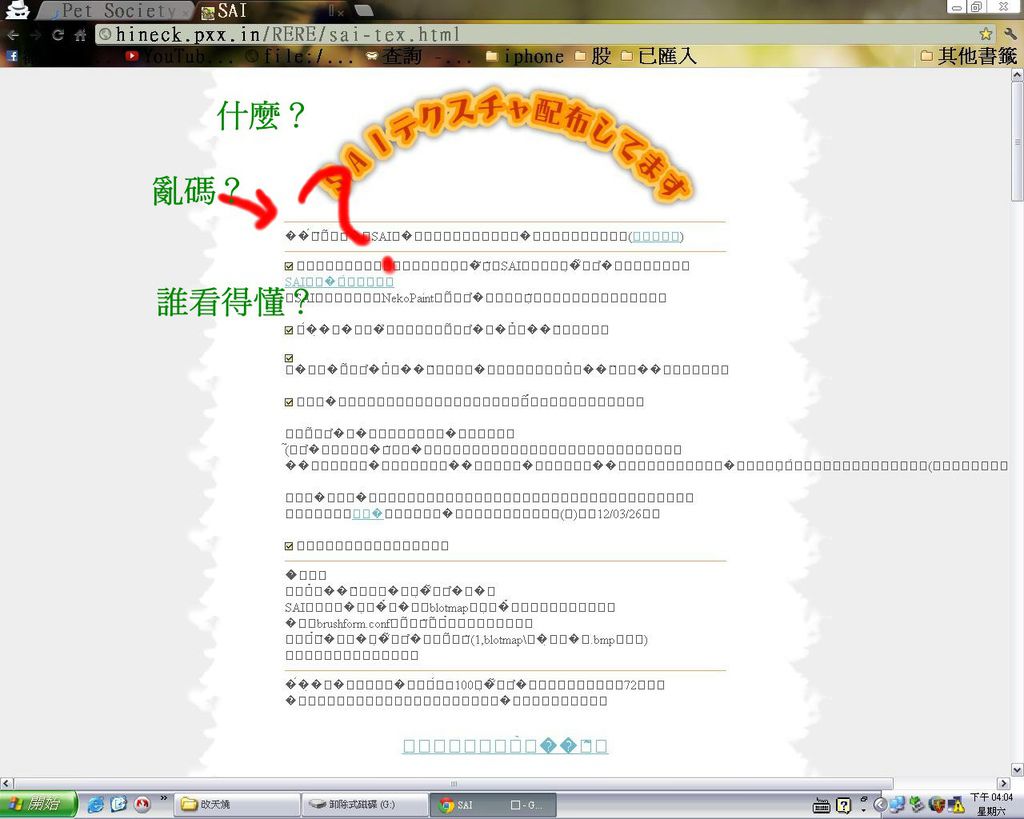
Task: Switch to the 敗天燒 folder taskbar button
Action: (236, 805)
